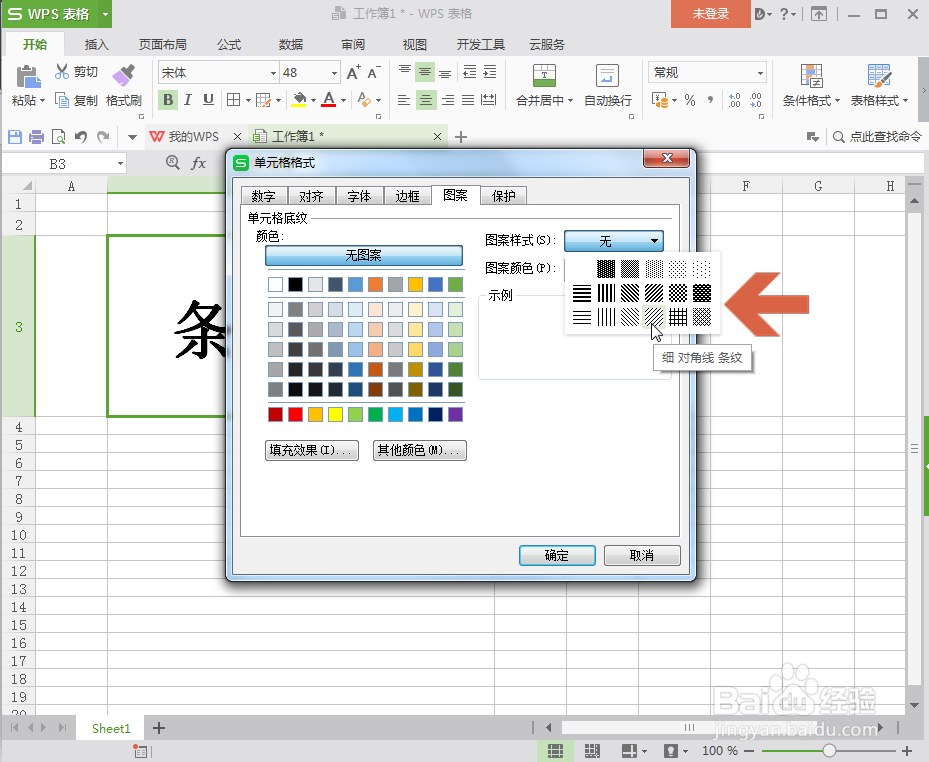Click the 取消 button

click(x=642, y=555)
